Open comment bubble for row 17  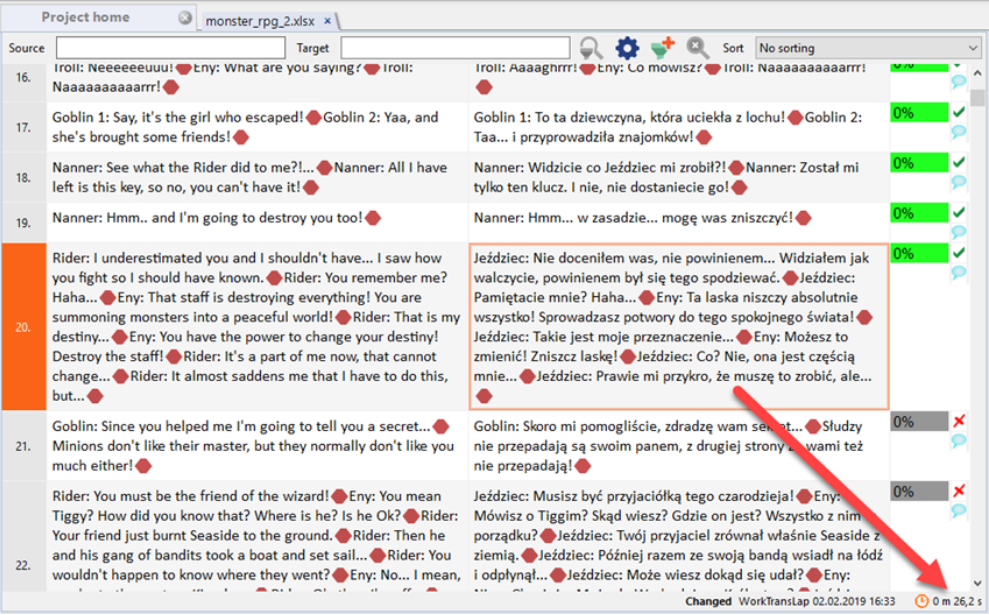click(x=959, y=131)
